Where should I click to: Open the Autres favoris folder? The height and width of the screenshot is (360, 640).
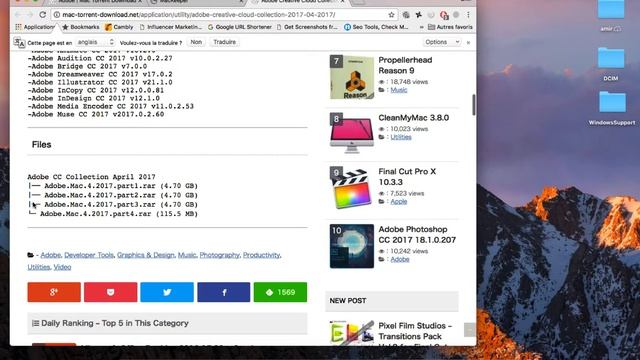pos(450,27)
